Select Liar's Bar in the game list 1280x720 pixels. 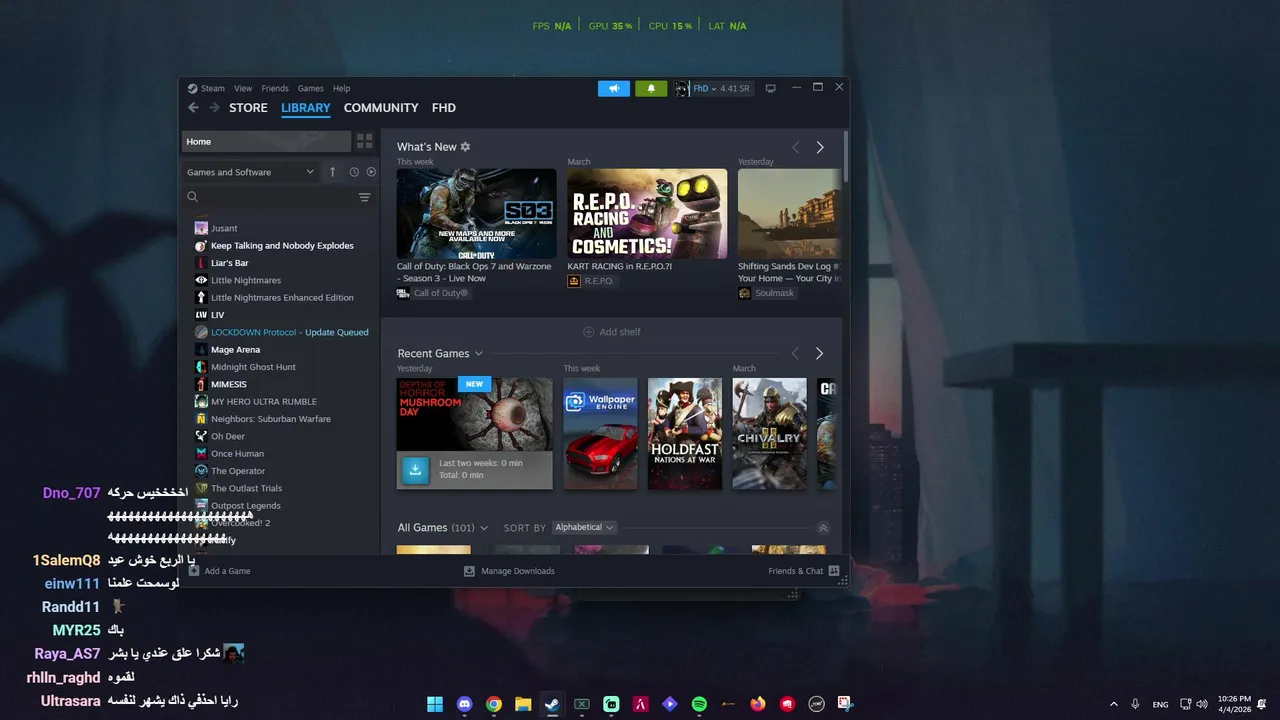230,263
